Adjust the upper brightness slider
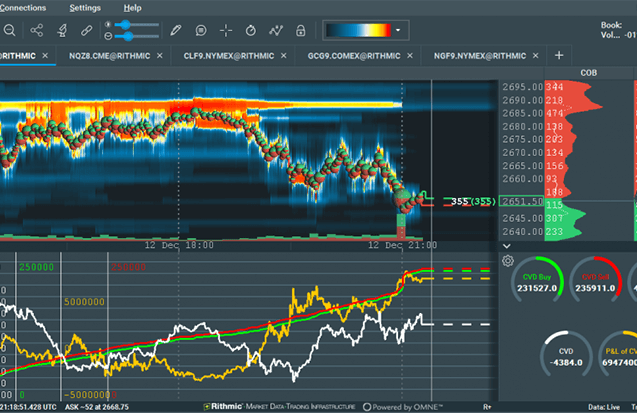This screenshot has width=637, height=413. 137,25
